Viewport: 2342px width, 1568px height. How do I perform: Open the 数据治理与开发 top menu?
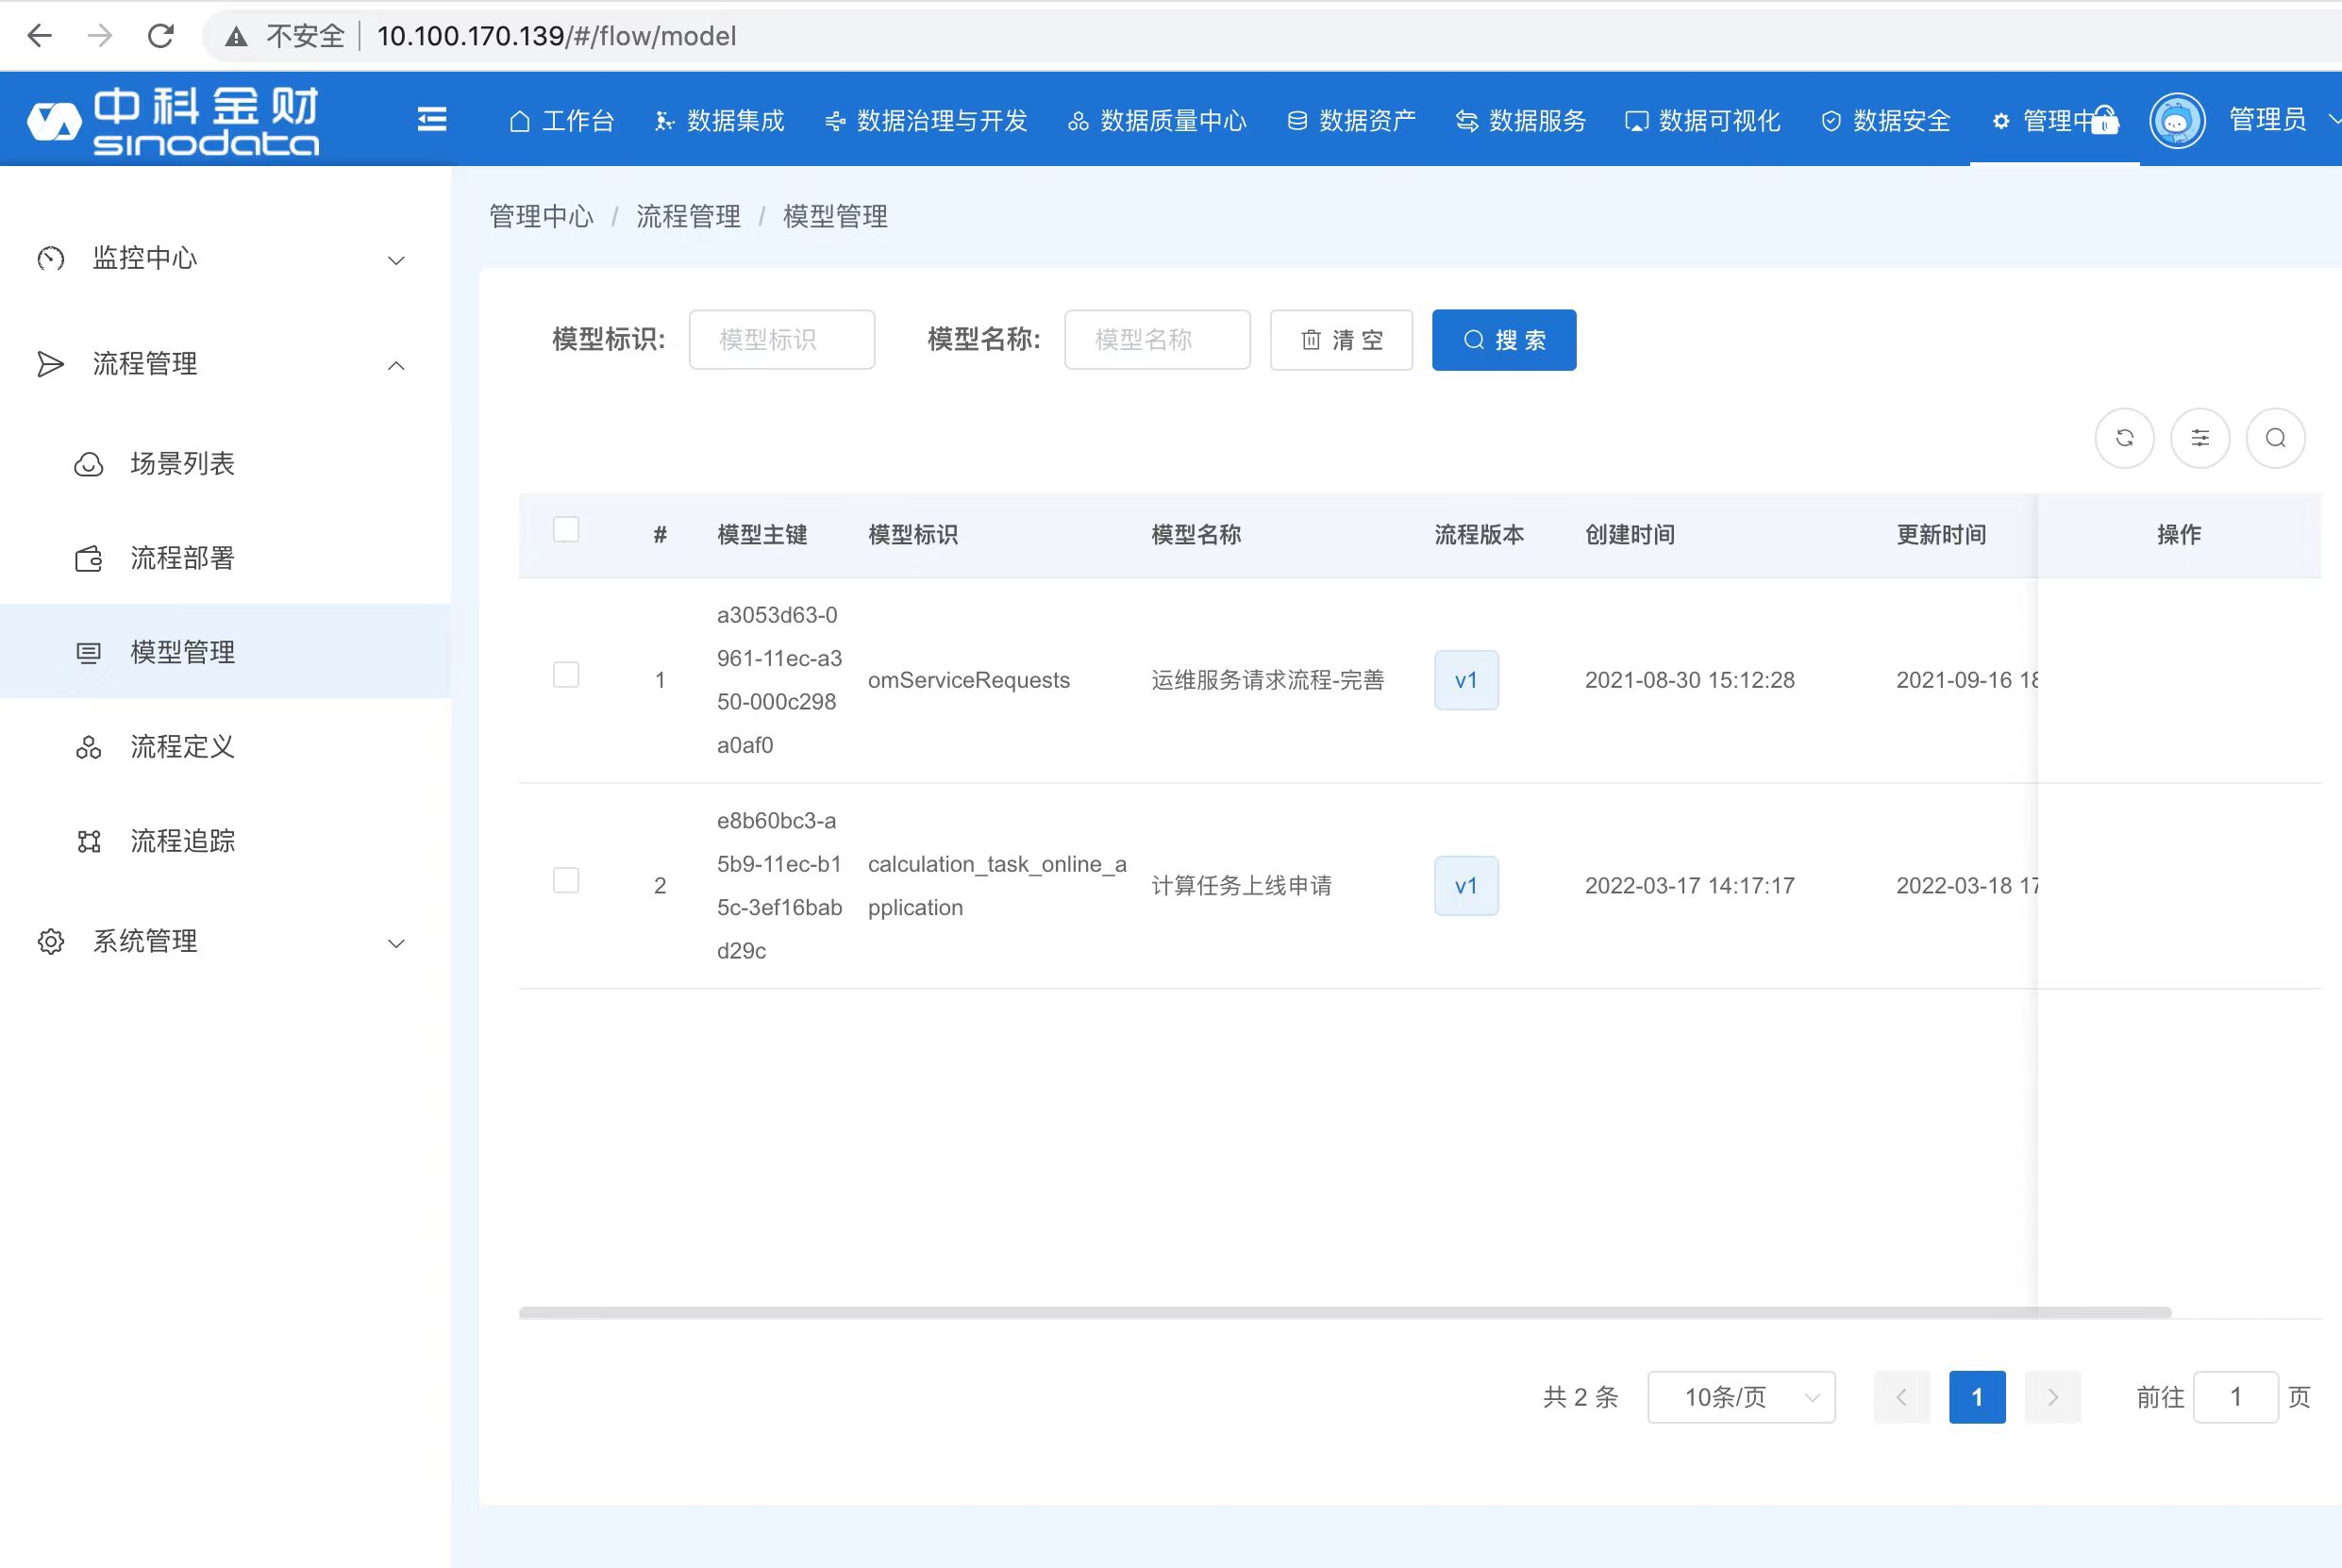(x=926, y=121)
